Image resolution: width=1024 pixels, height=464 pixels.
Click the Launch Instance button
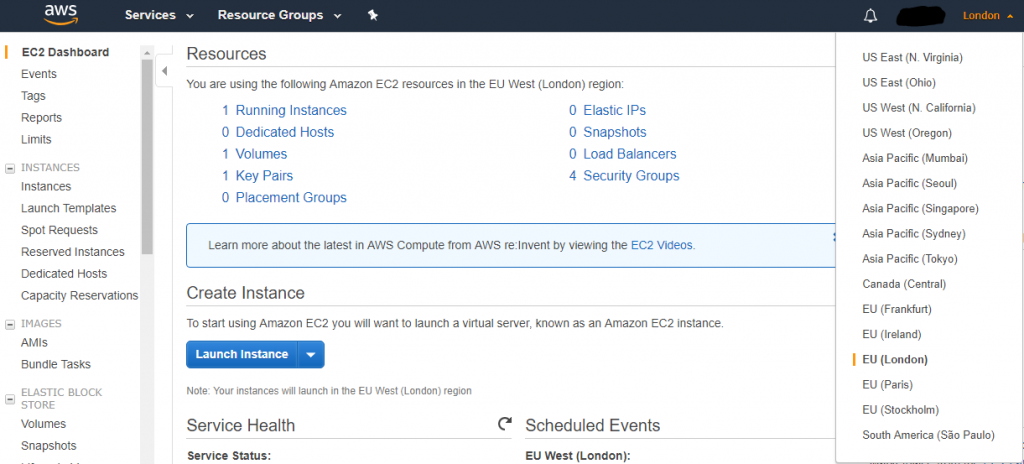click(242, 354)
